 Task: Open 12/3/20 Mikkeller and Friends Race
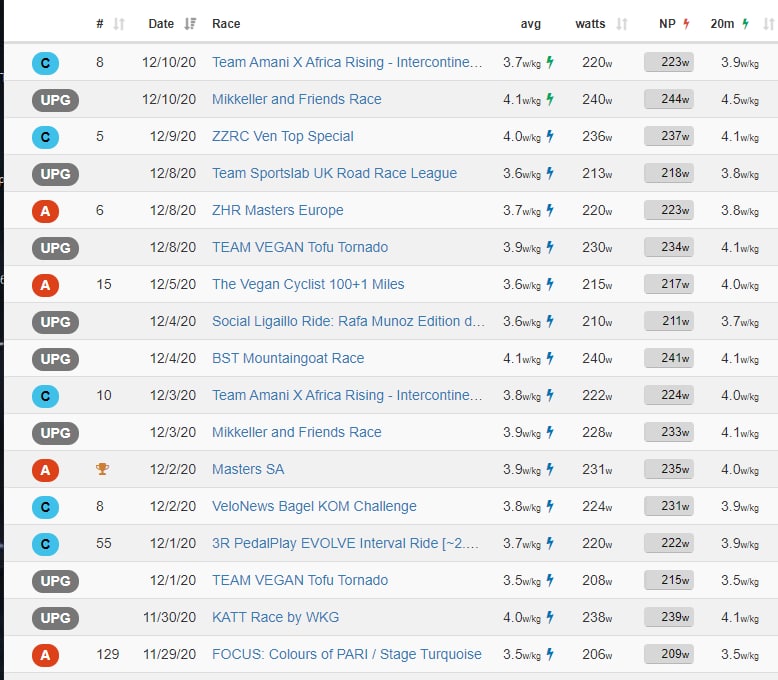pyautogui.click(x=297, y=432)
